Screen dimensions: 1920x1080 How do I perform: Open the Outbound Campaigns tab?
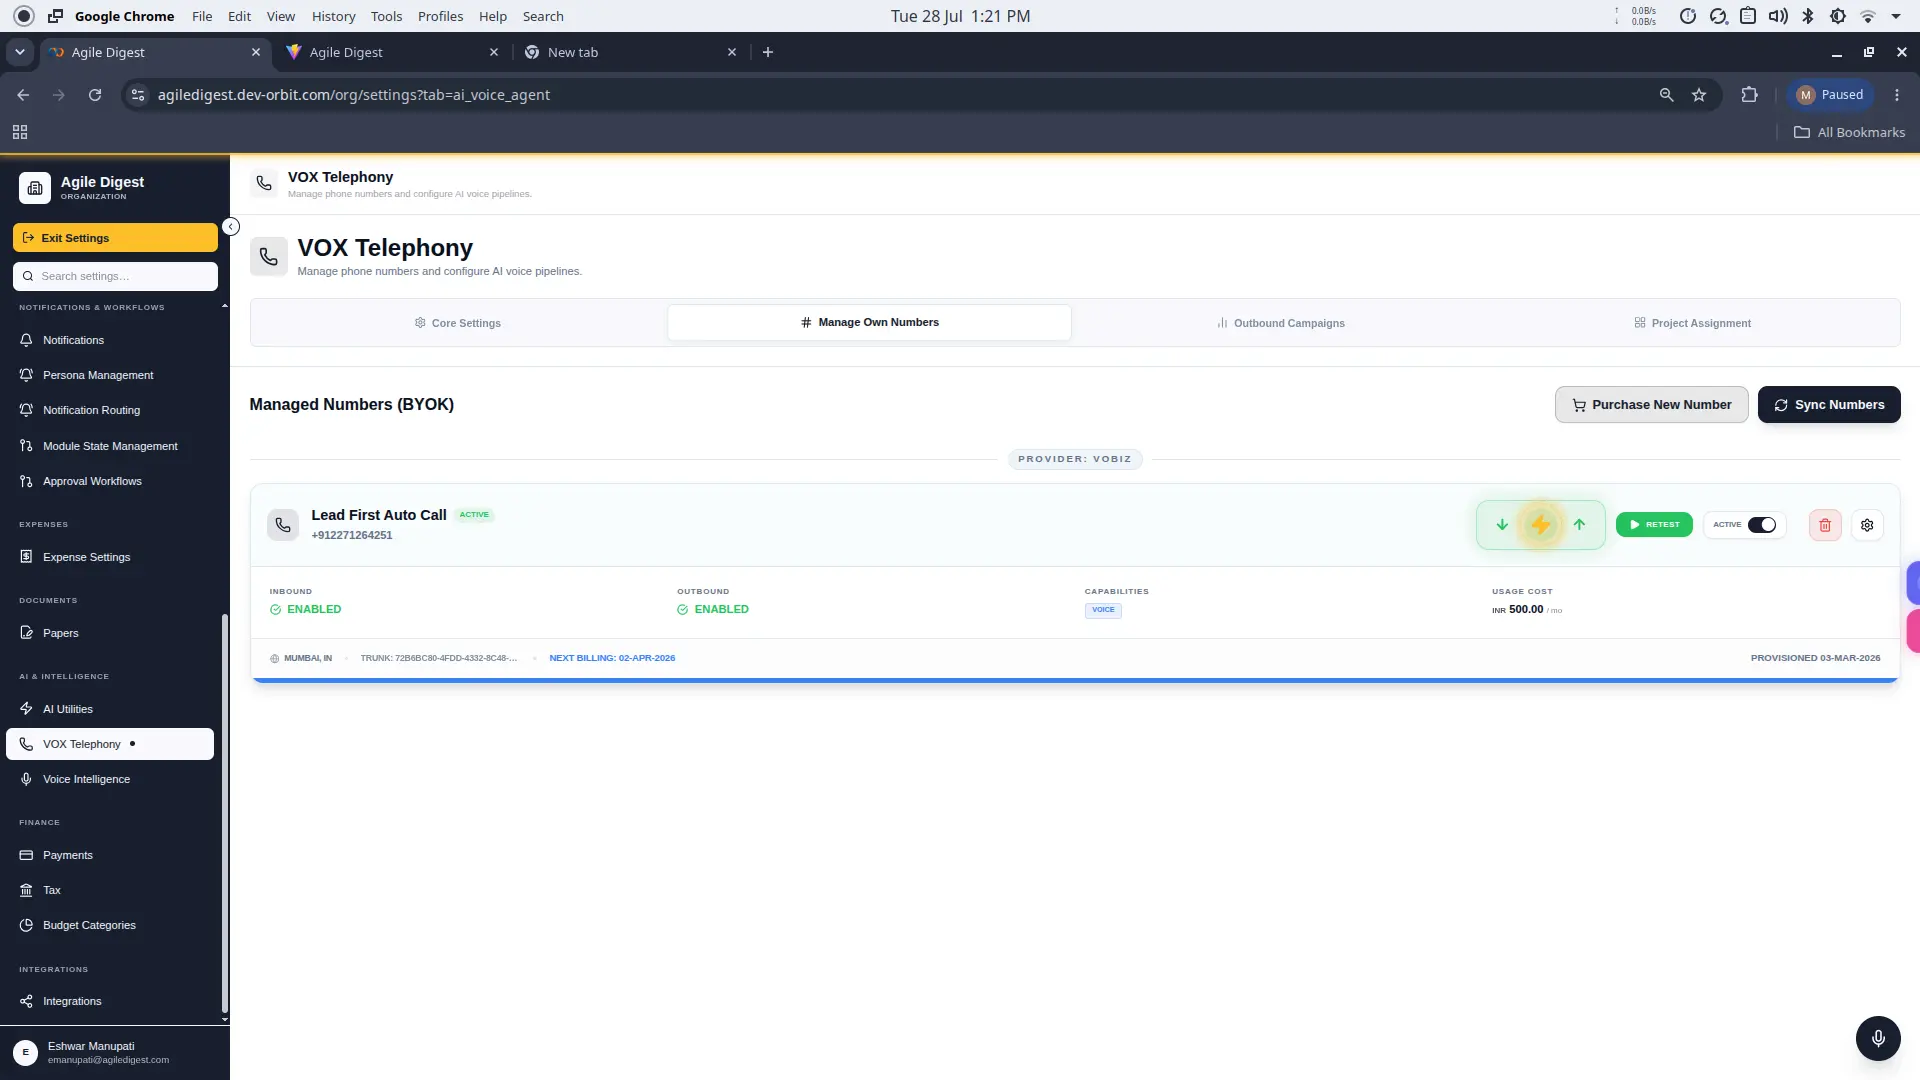(1280, 323)
